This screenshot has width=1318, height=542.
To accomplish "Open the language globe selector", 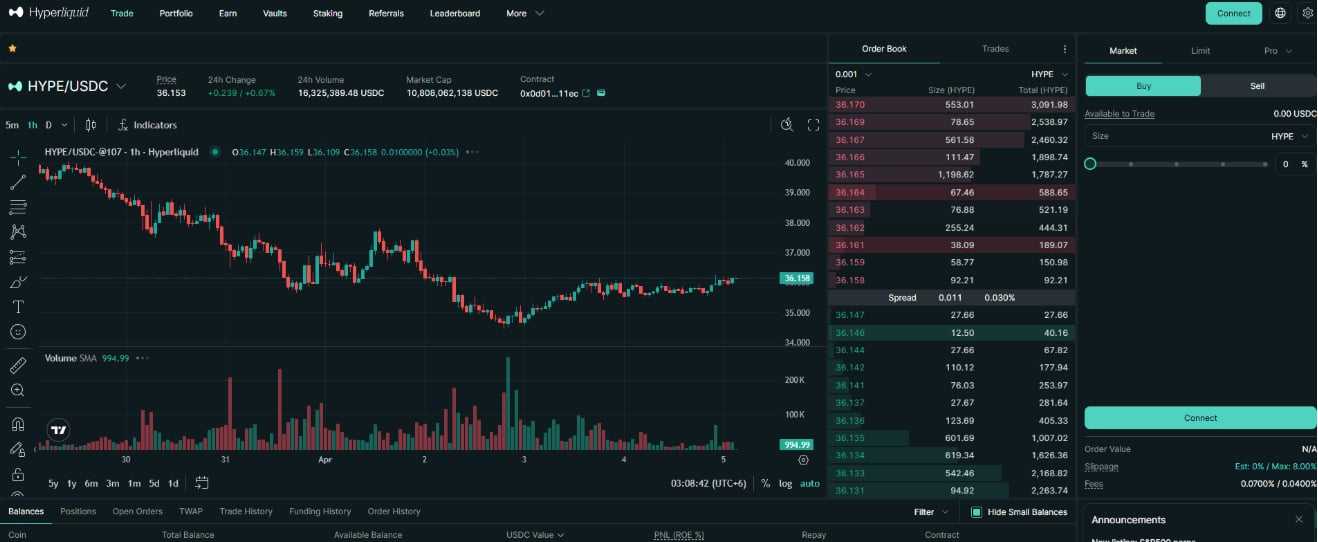I will click(1281, 13).
